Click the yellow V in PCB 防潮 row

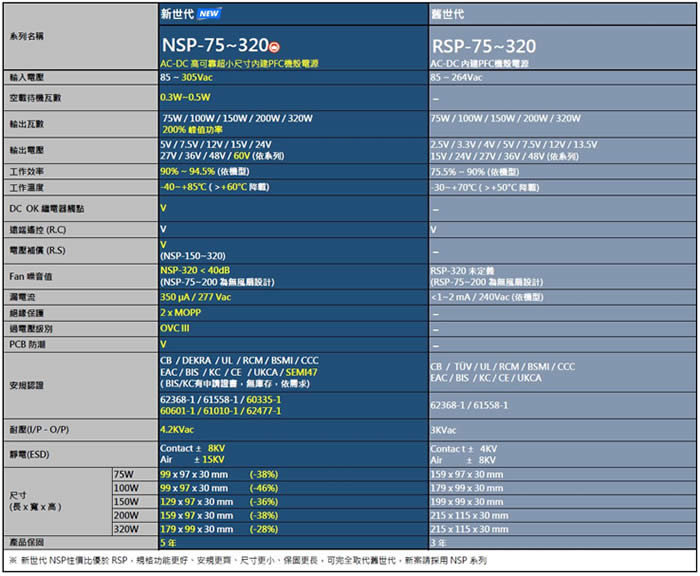(163, 343)
